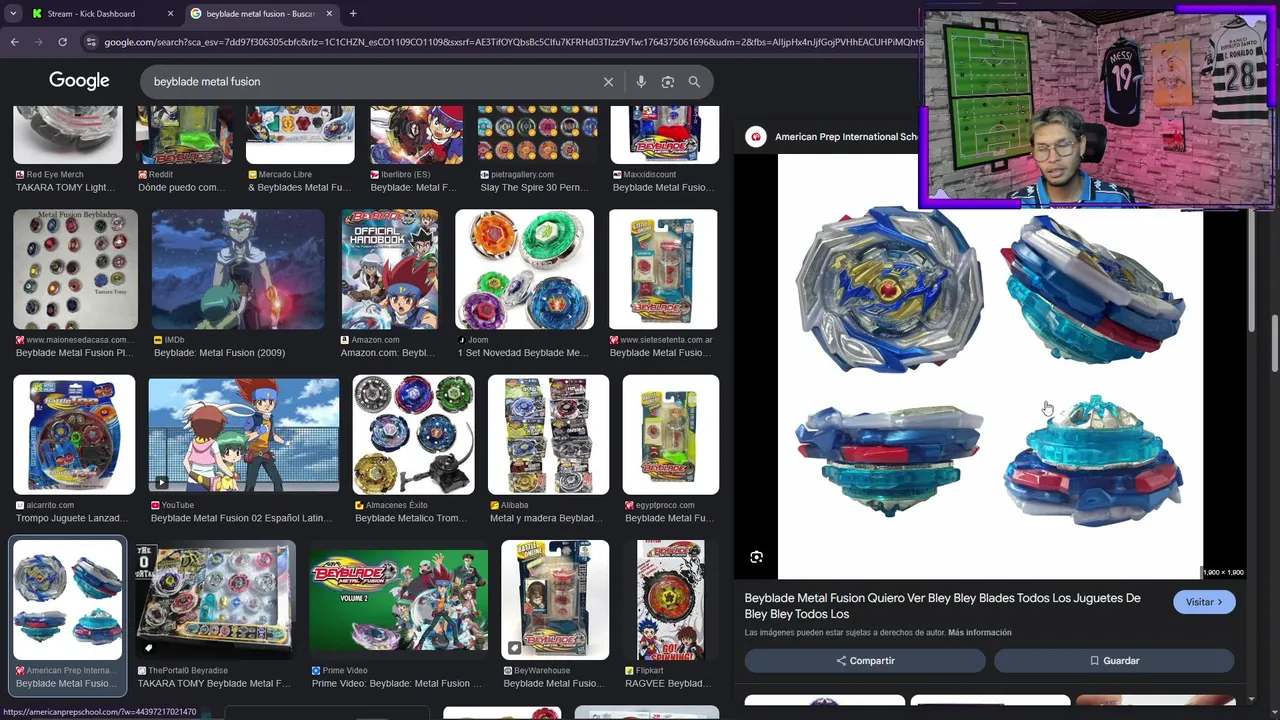Open YouTube Beyblade Metal Fusion 02 thumbnail
Screen dimensions: 1280x720
point(244,434)
